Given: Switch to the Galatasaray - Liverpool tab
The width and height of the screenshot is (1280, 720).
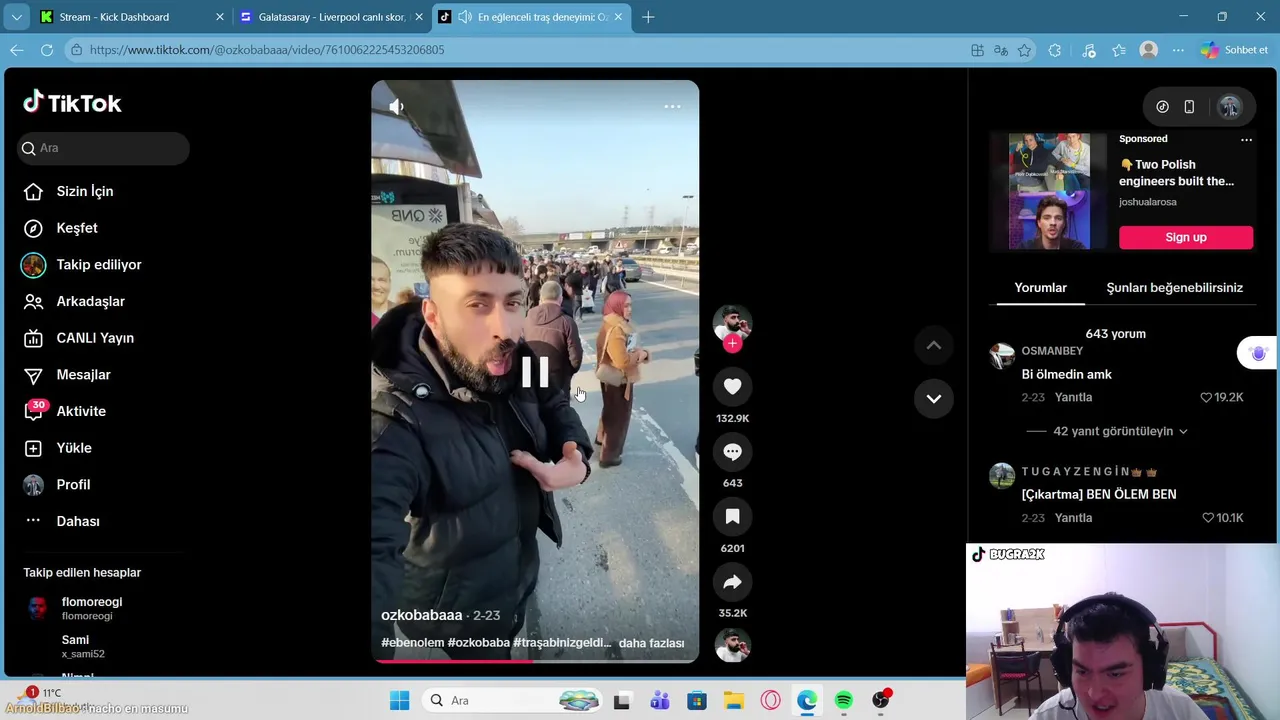Looking at the screenshot, I should point(332,17).
